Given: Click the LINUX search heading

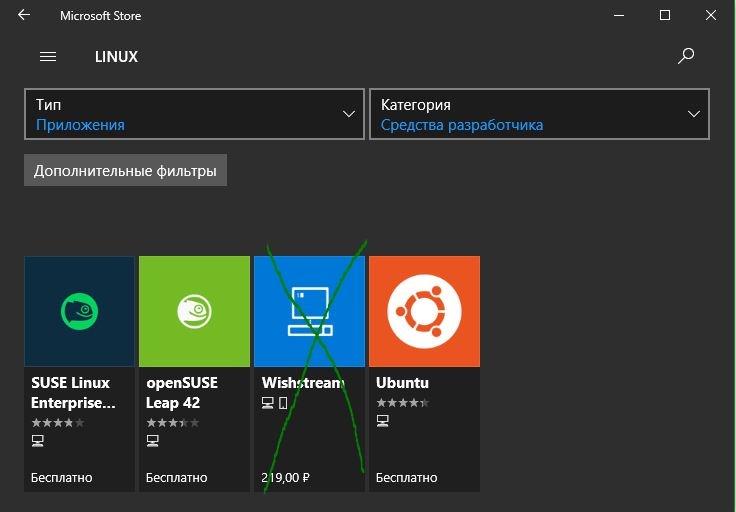Looking at the screenshot, I should click(x=116, y=57).
